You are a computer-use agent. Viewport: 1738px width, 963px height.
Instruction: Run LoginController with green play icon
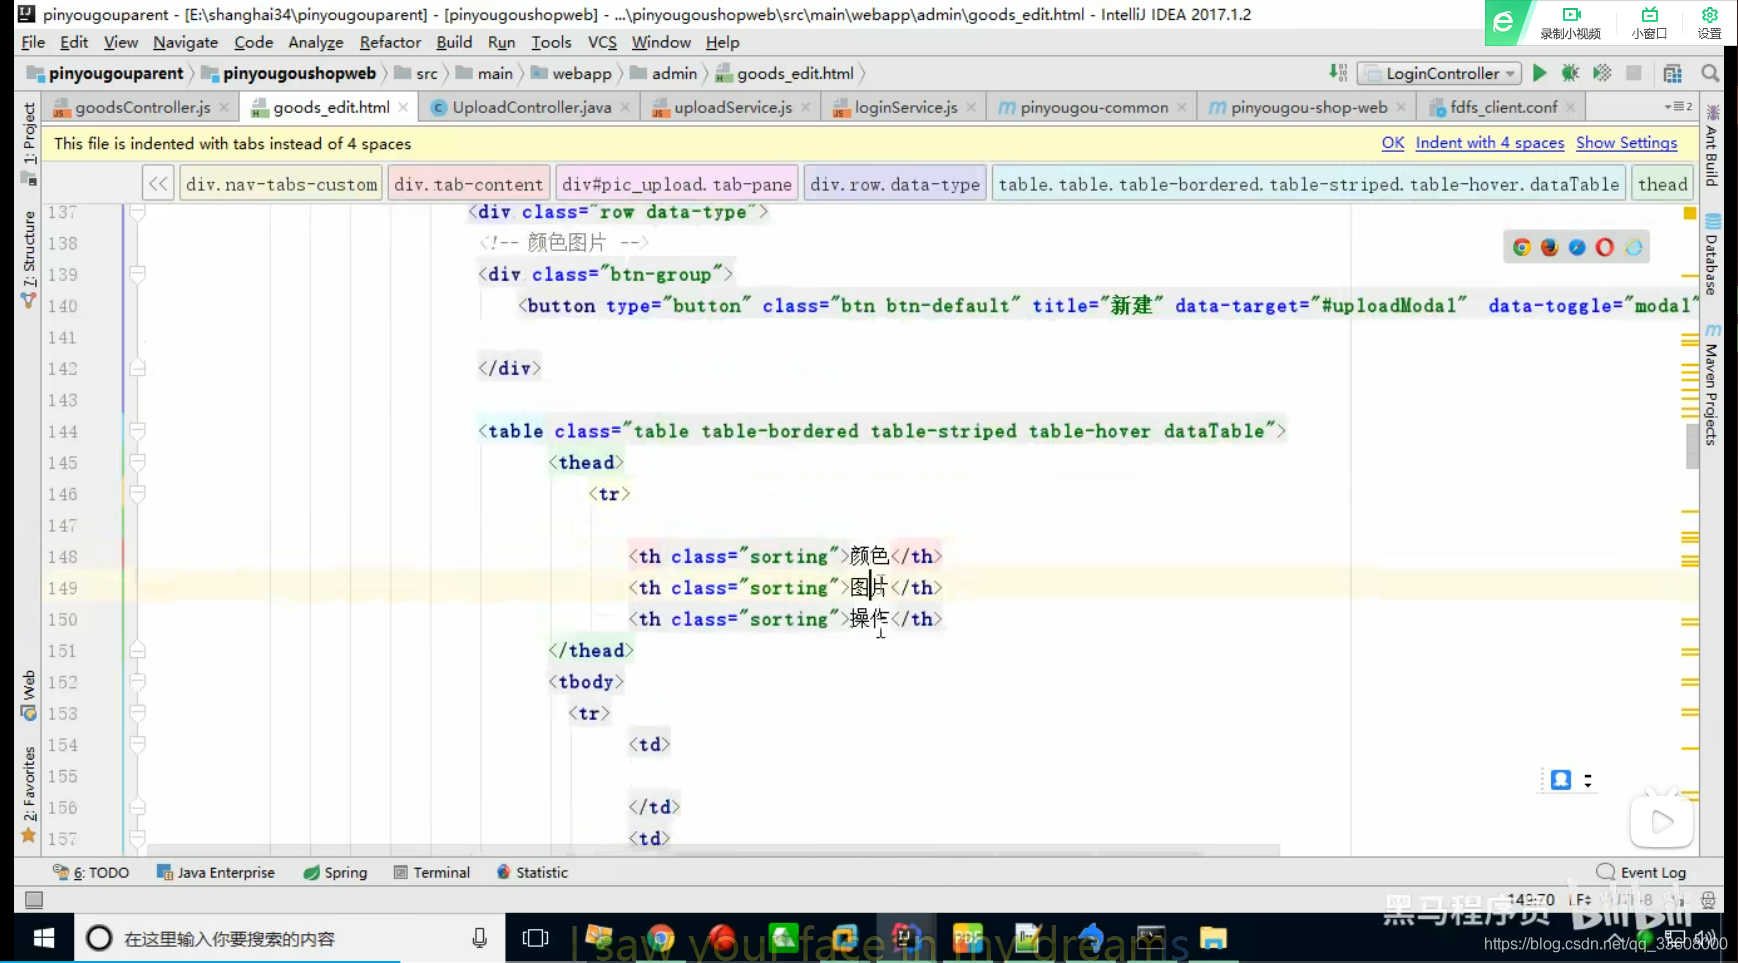click(x=1539, y=73)
